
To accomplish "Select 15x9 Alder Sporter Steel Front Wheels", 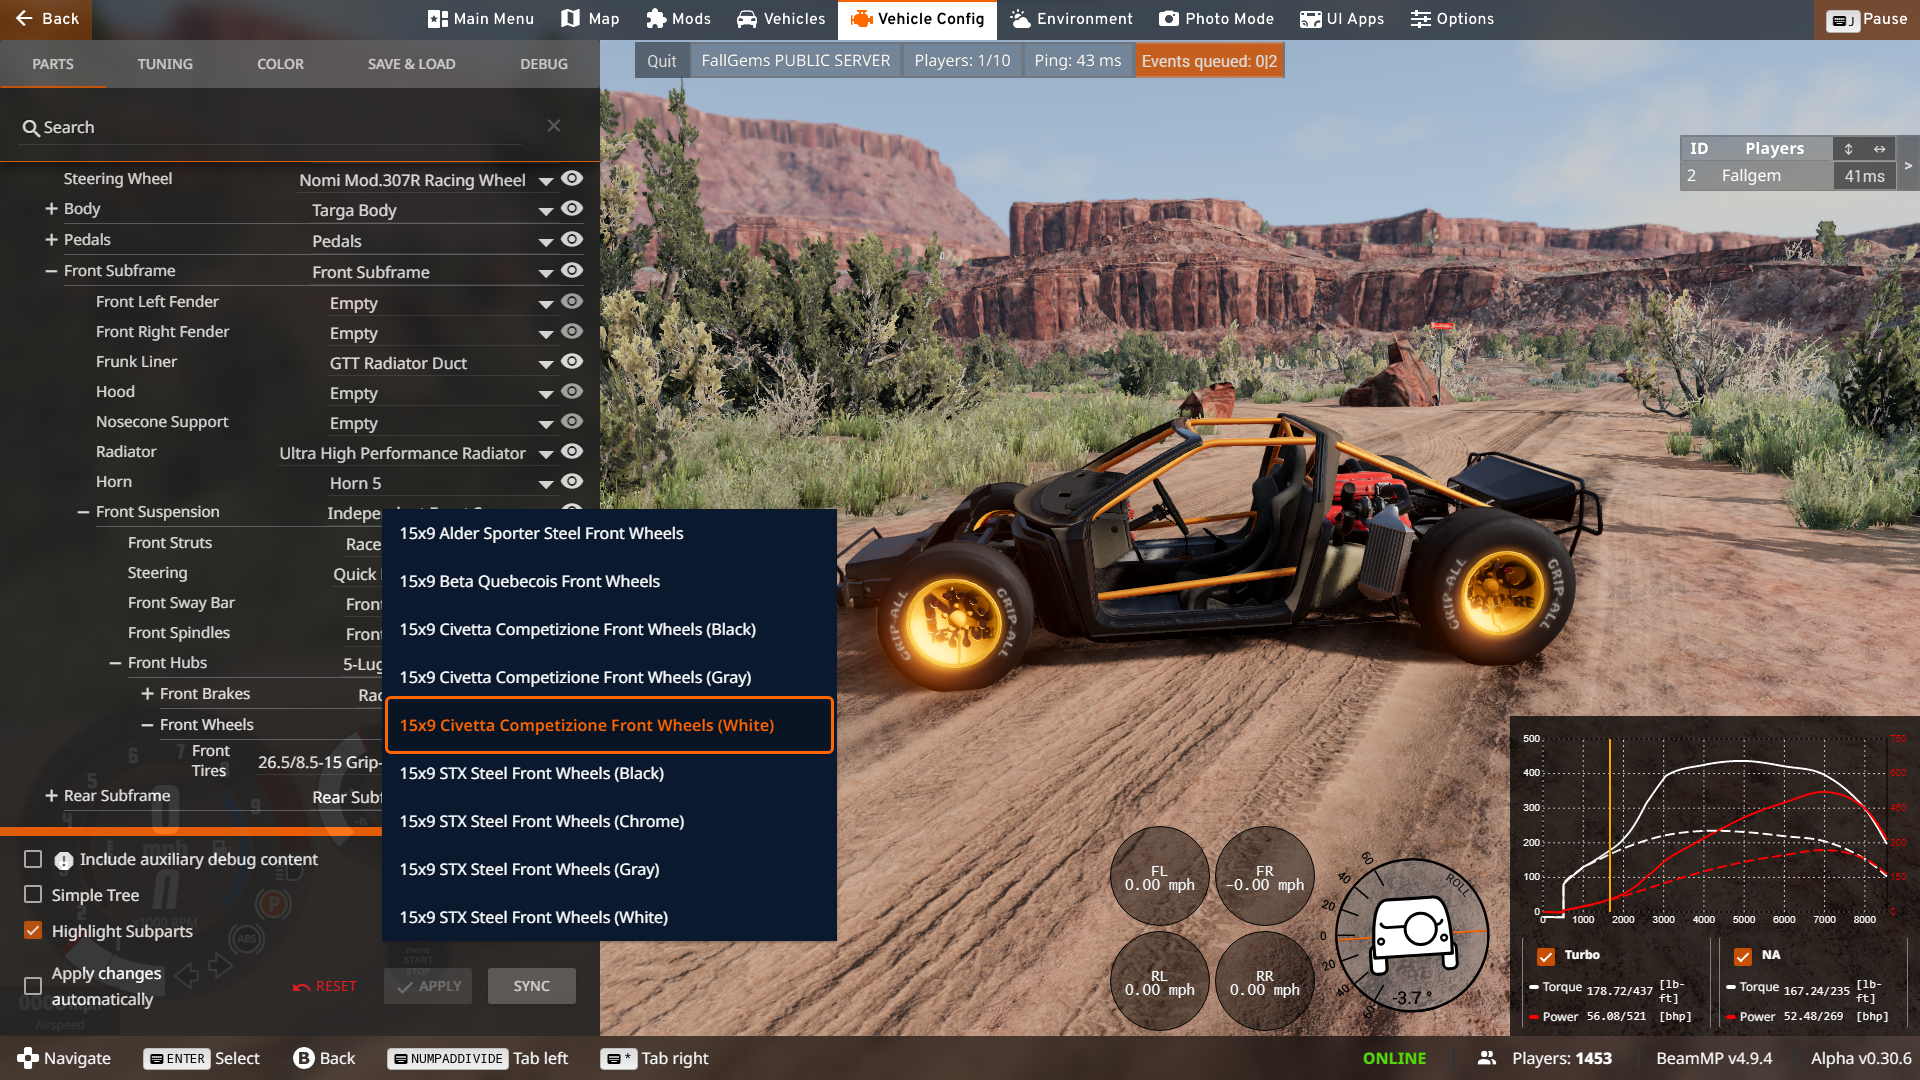I will 609,533.
